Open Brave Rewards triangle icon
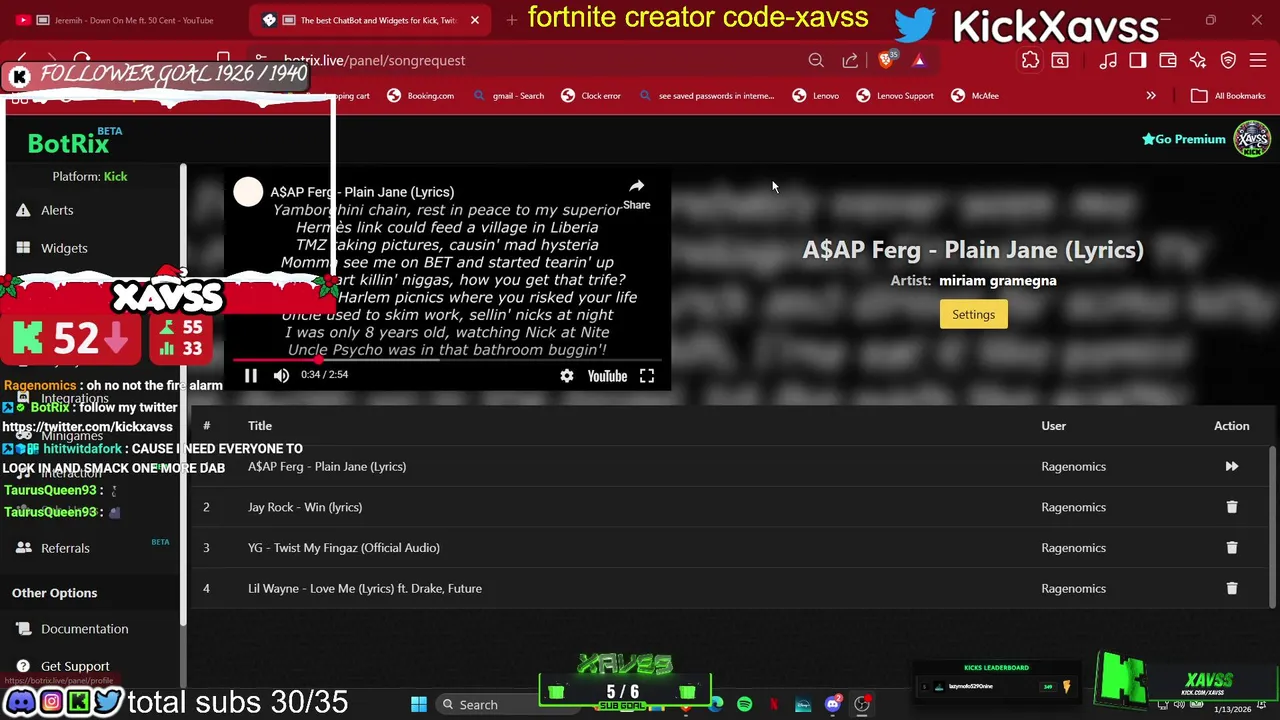Screen dimensions: 1280x720 click(919, 61)
